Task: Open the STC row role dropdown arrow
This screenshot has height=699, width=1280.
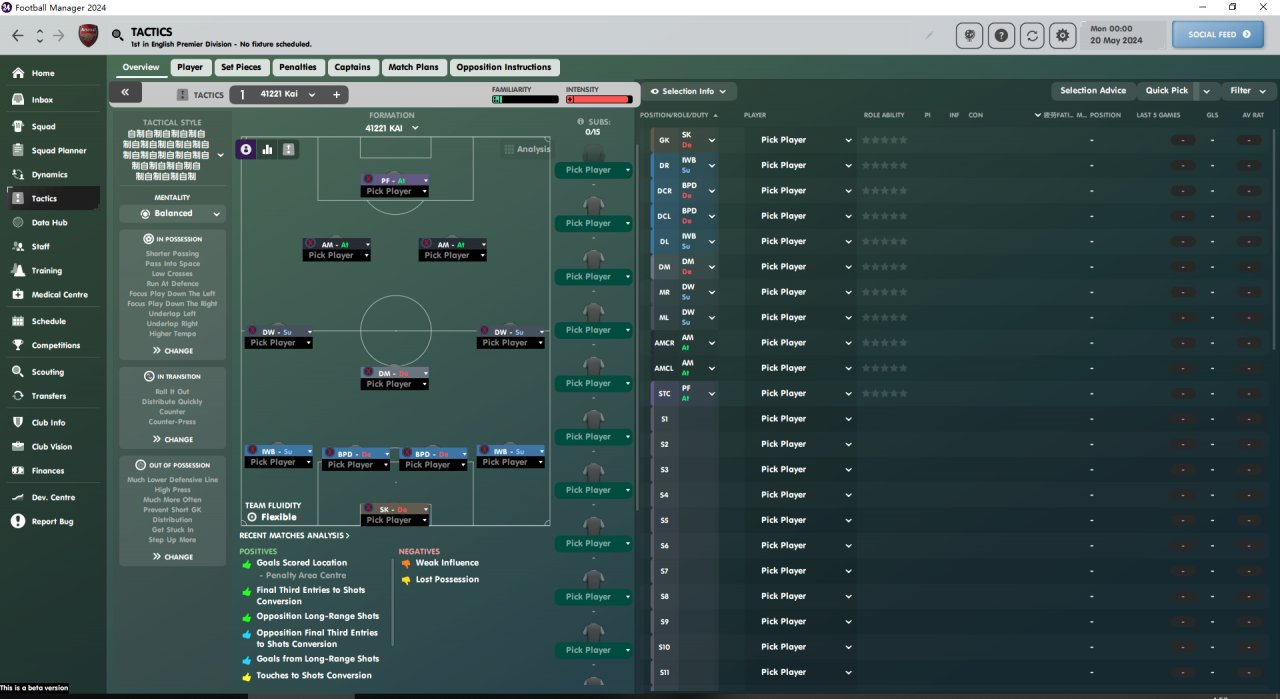Action: pos(712,394)
